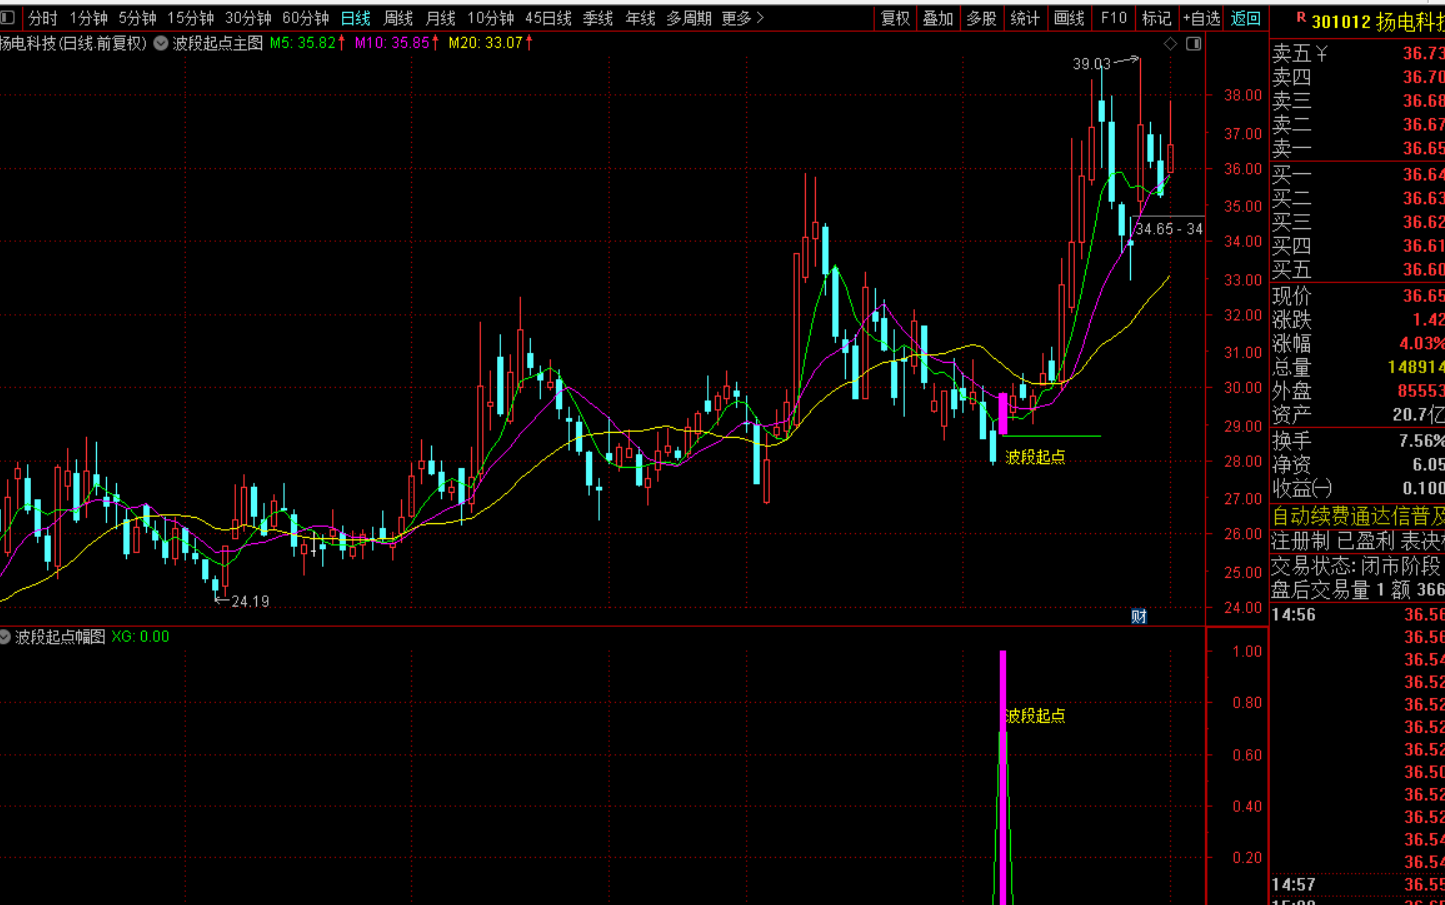Click the 盘后交易量 after-hours row
This screenshot has width=1445, height=905.
point(1357,590)
